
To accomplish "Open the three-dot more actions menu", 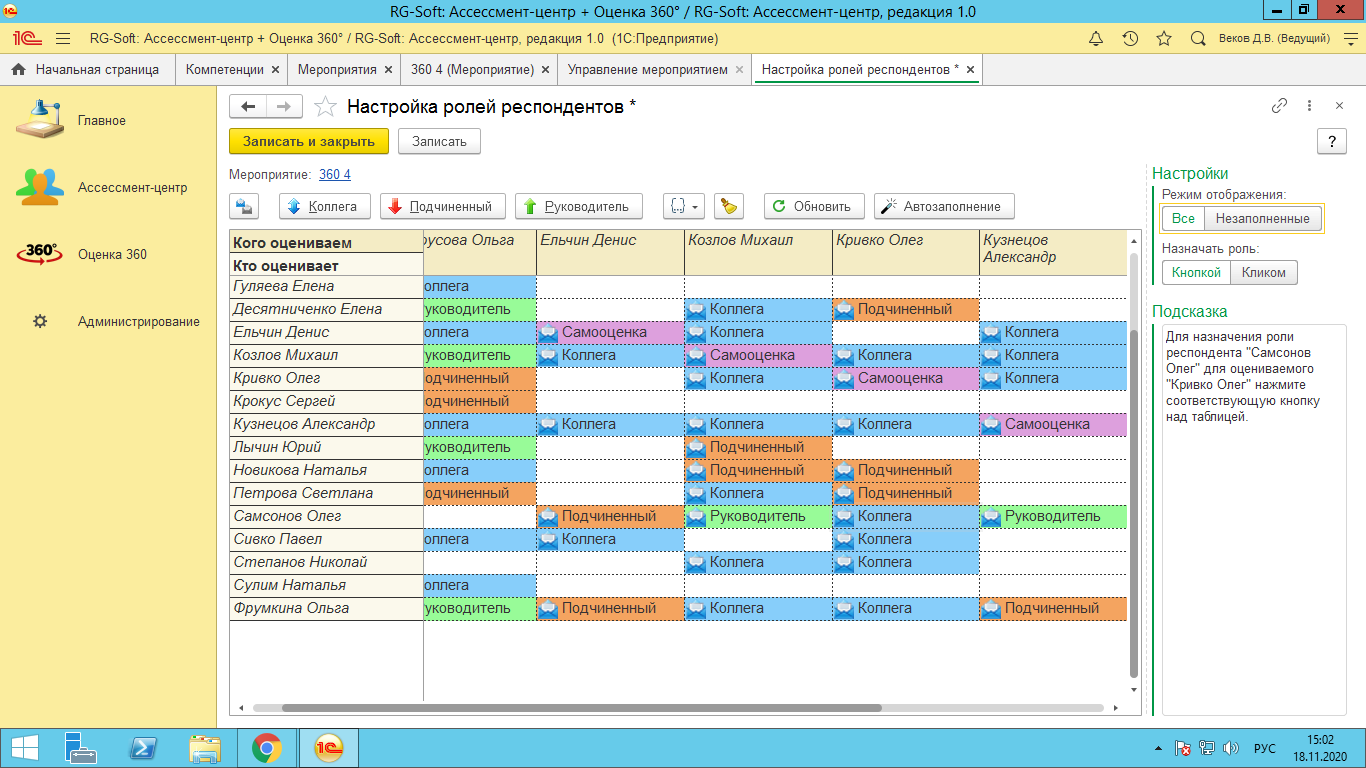I will (1309, 106).
